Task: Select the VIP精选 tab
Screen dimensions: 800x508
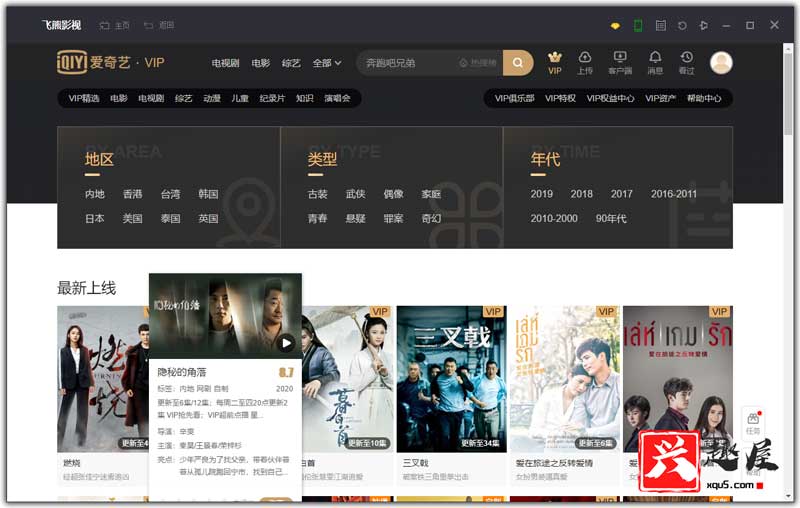Action: tap(84, 98)
